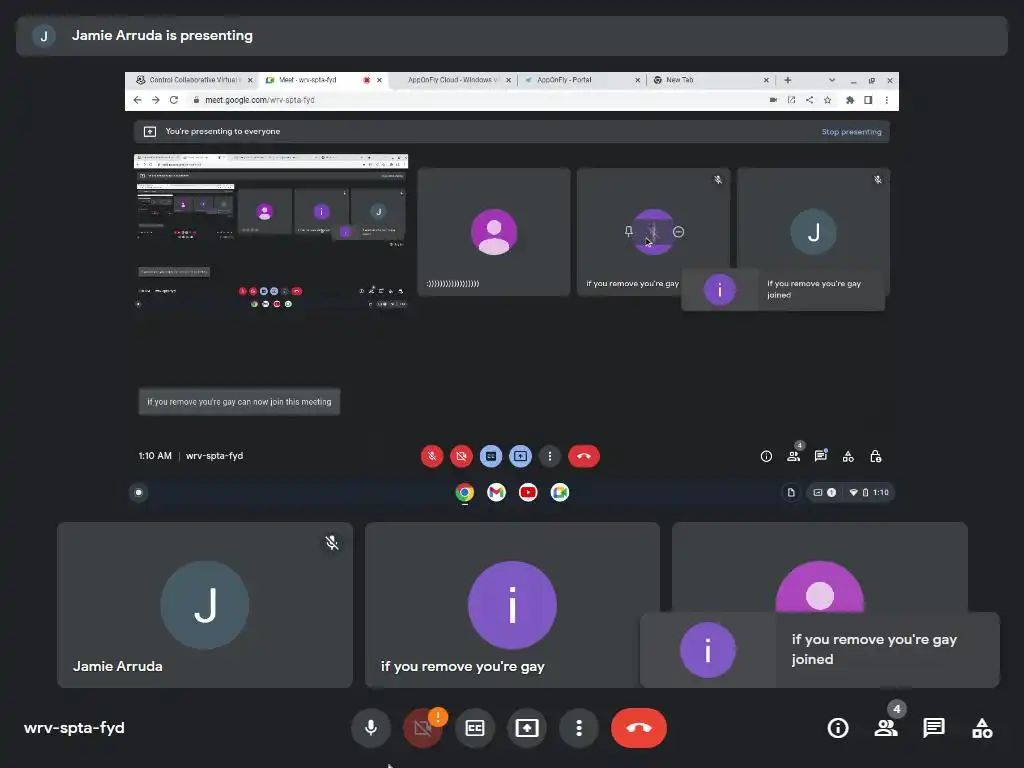The height and width of the screenshot is (768, 1024).
Task: Select the New Tab browser tab
Action: pos(679,80)
